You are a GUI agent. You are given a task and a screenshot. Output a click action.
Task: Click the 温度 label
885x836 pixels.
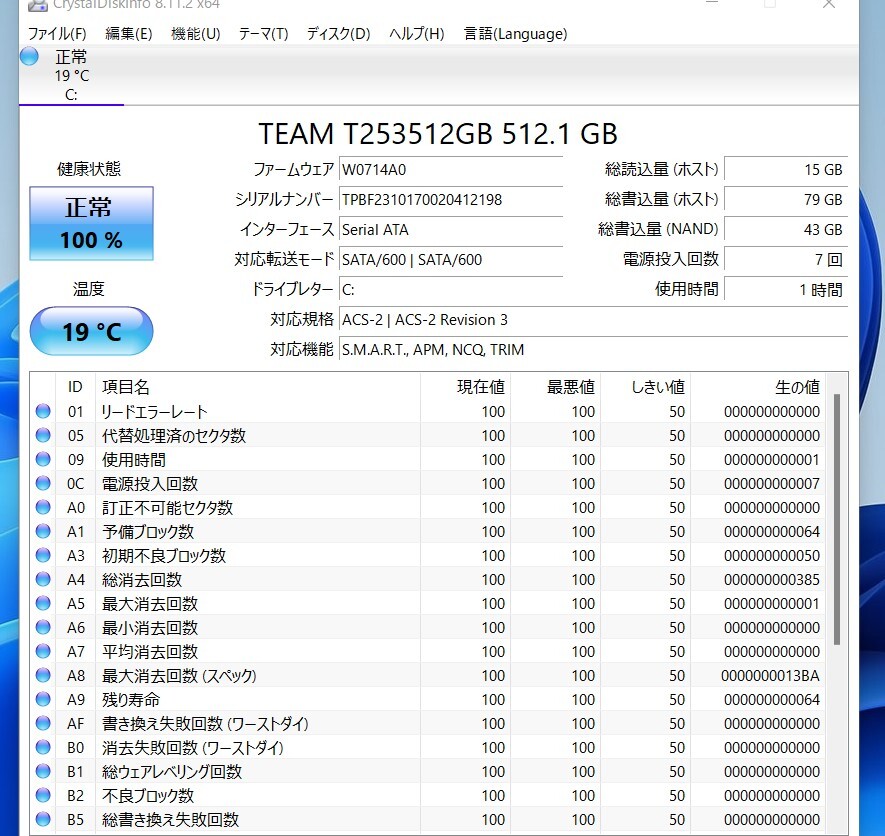(89, 289)
